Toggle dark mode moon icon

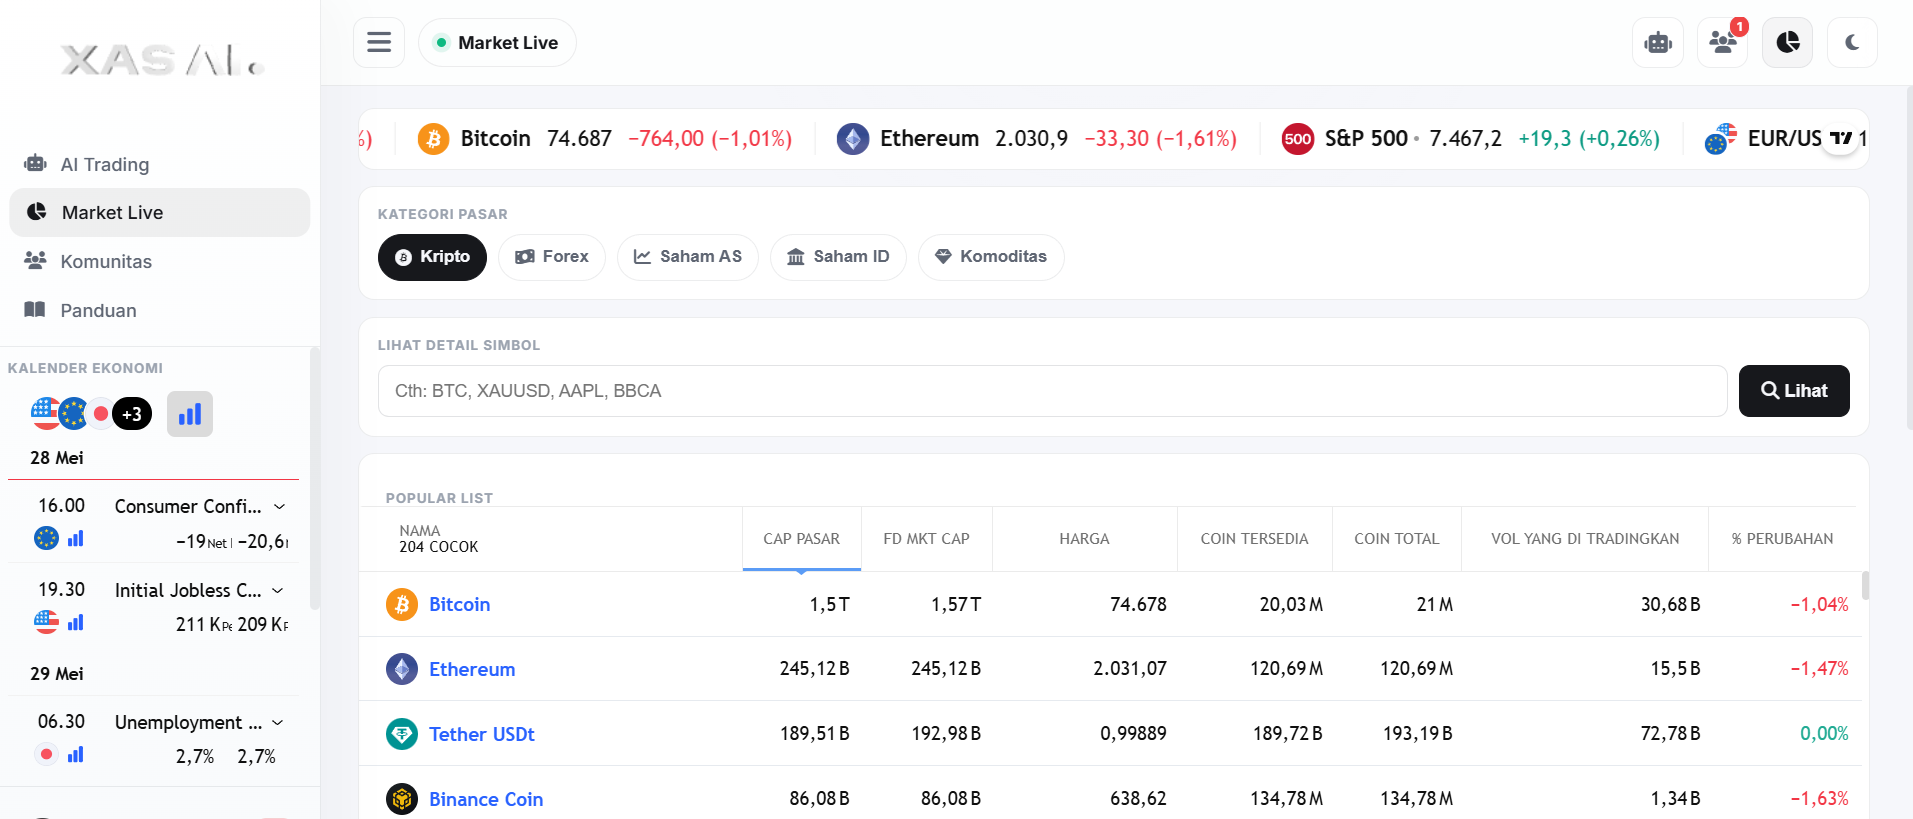point(1852,42)
